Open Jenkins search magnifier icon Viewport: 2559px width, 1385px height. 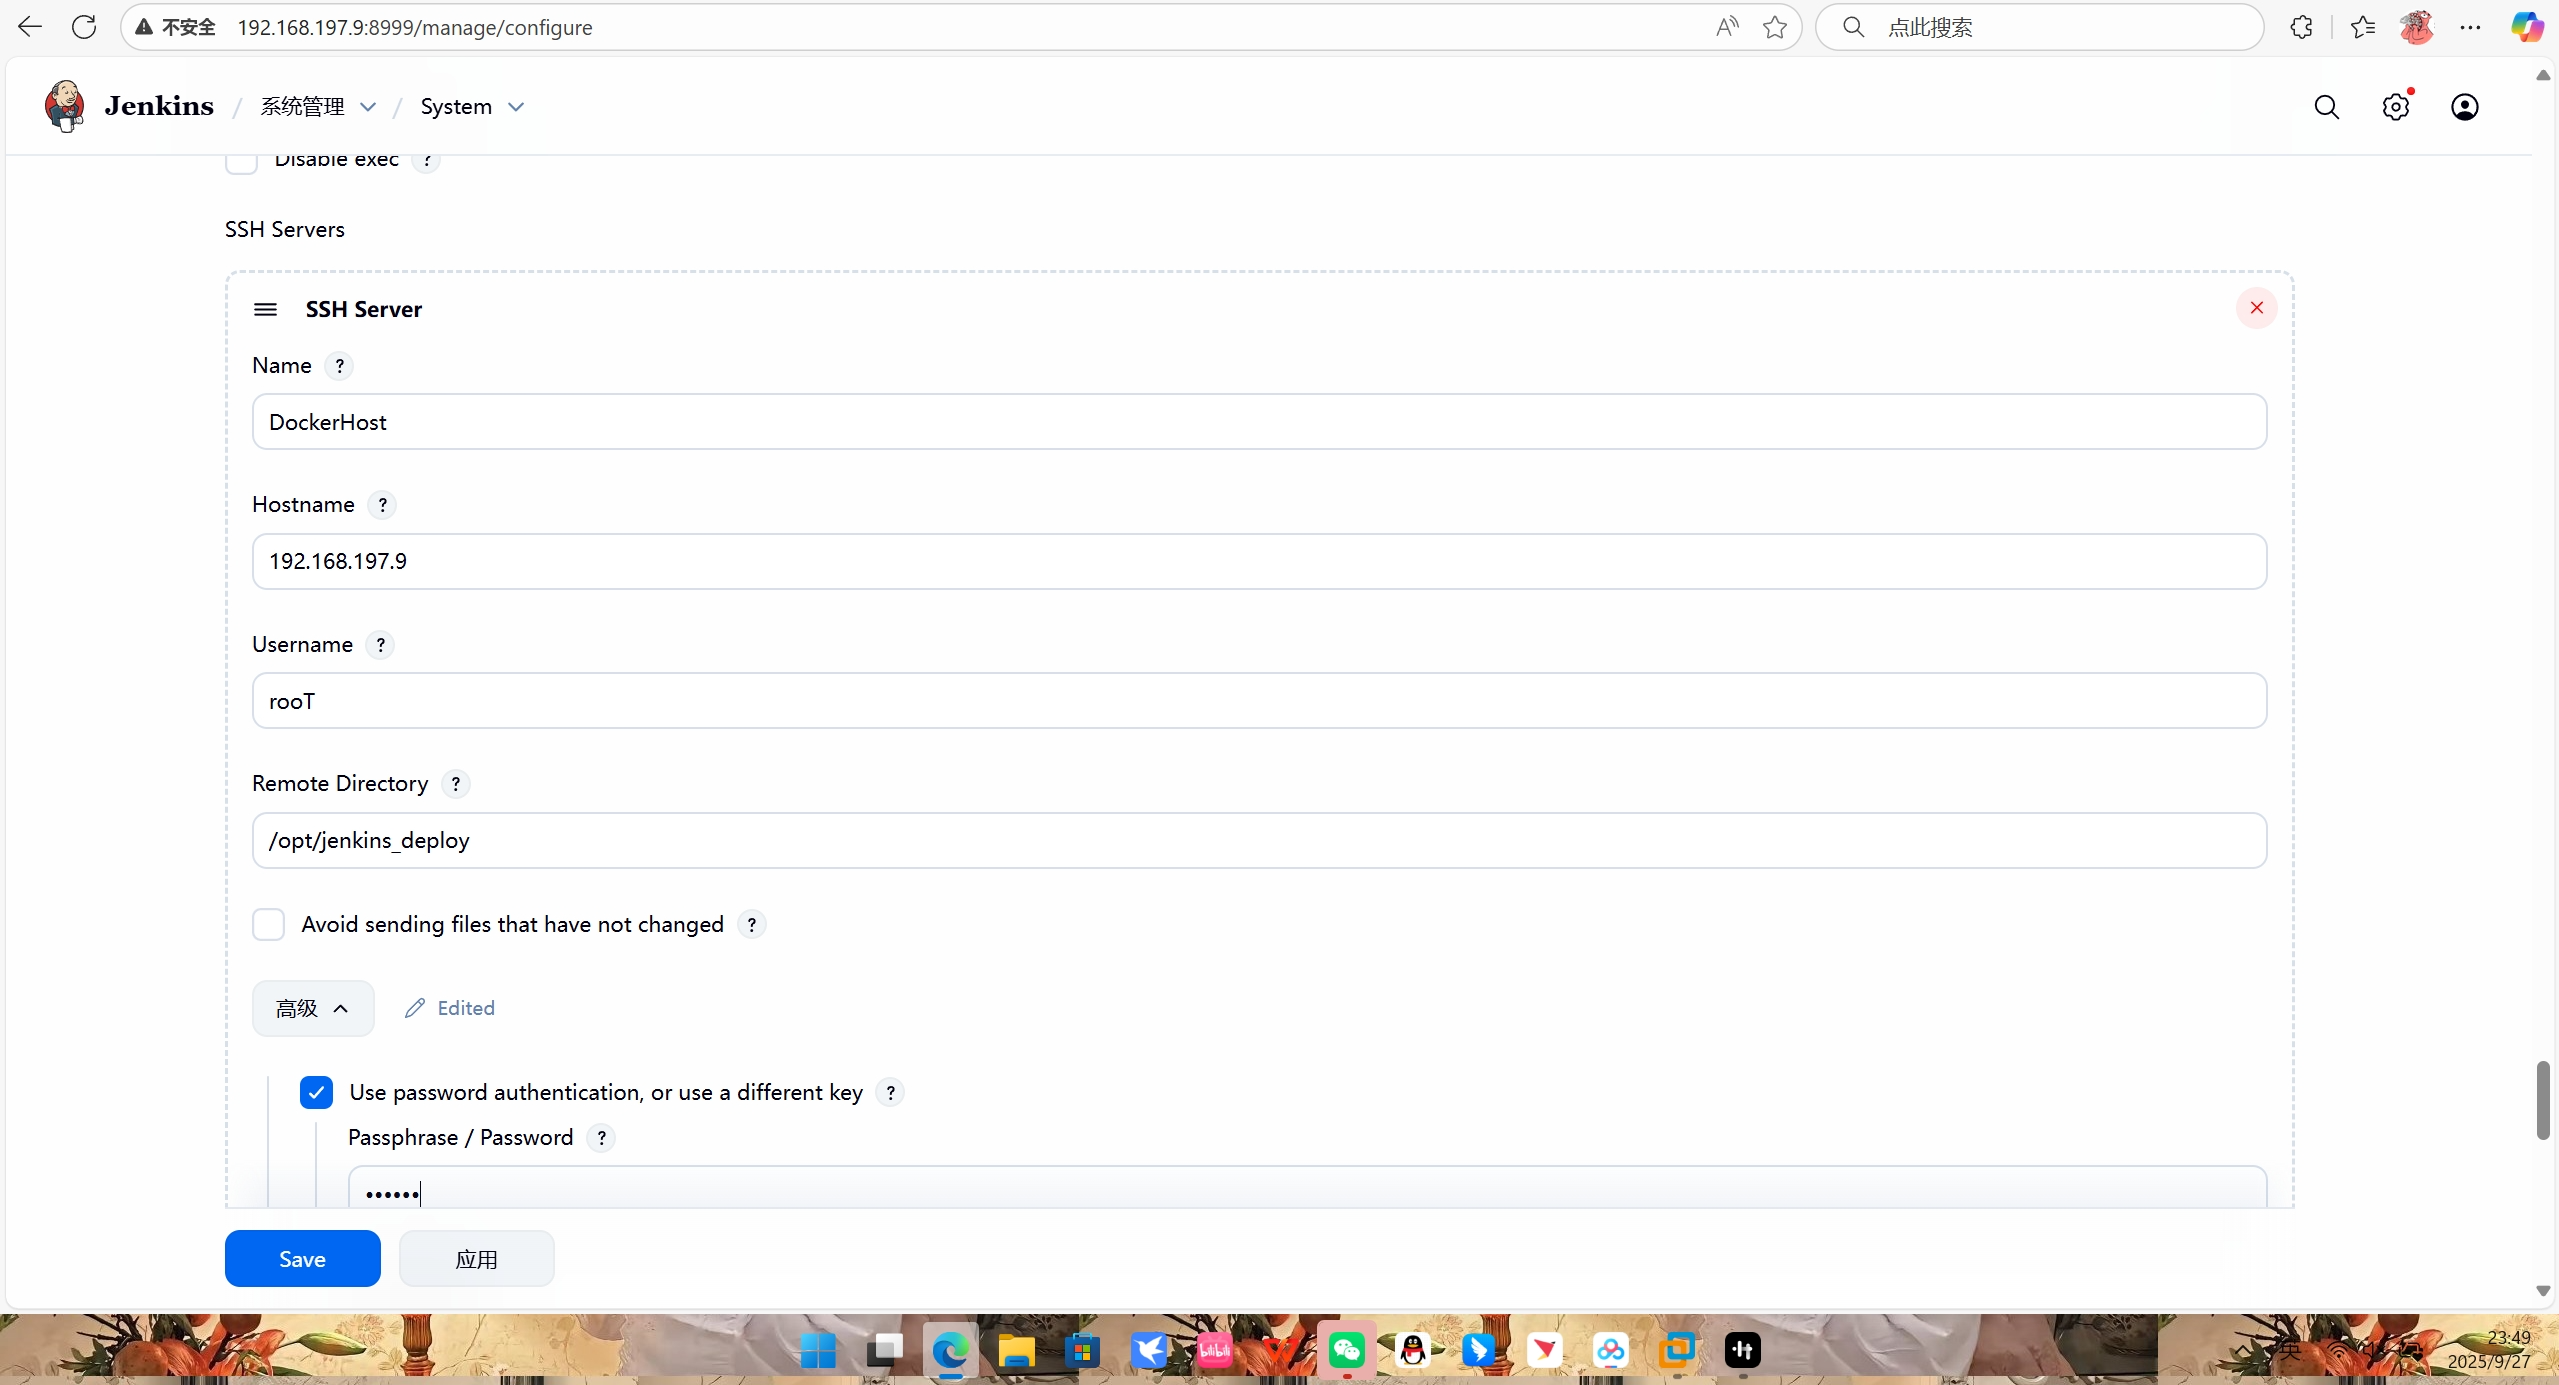2326,107
